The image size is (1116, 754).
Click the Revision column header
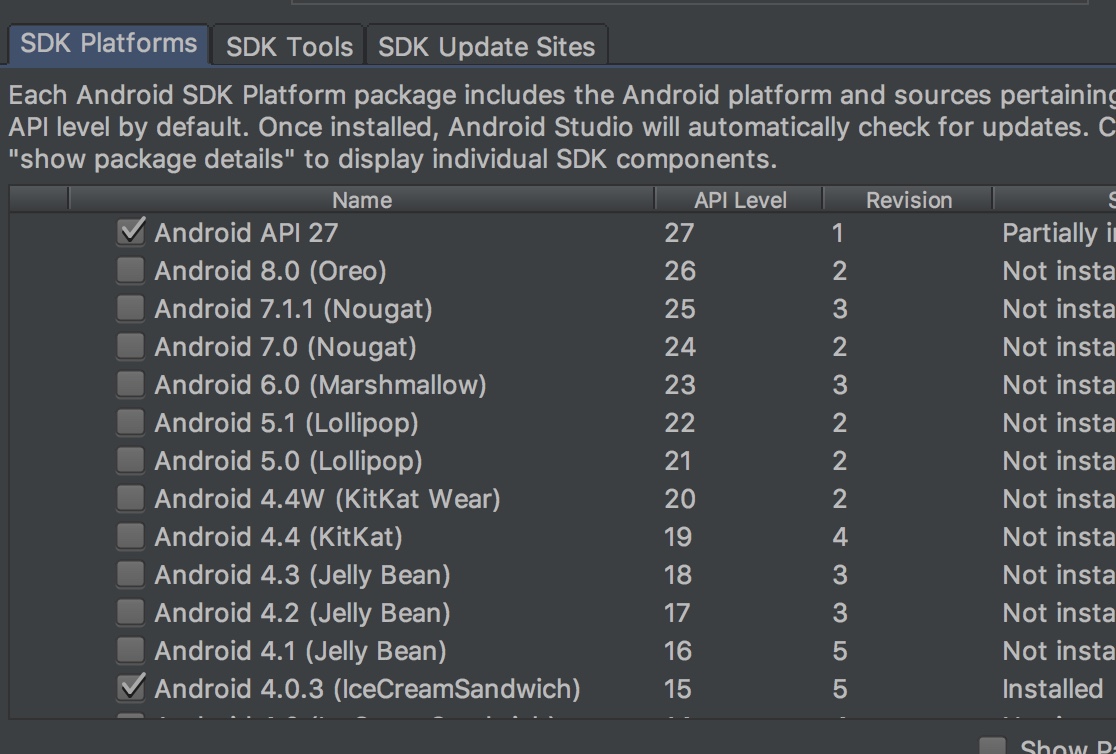908,200
